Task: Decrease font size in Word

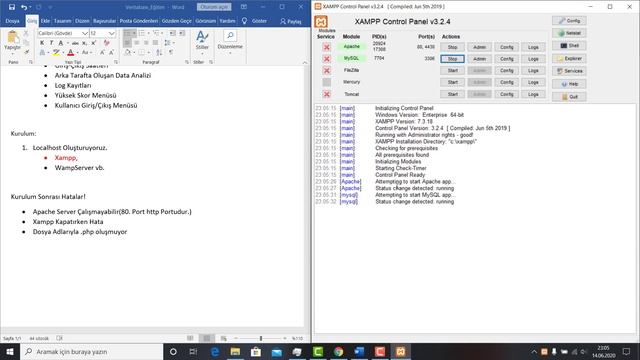Action: point(111,53)
